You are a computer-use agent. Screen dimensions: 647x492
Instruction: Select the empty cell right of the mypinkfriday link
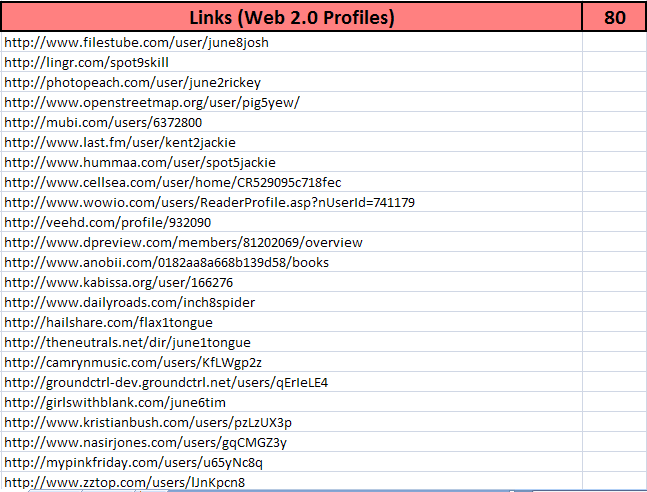[615, 462]
